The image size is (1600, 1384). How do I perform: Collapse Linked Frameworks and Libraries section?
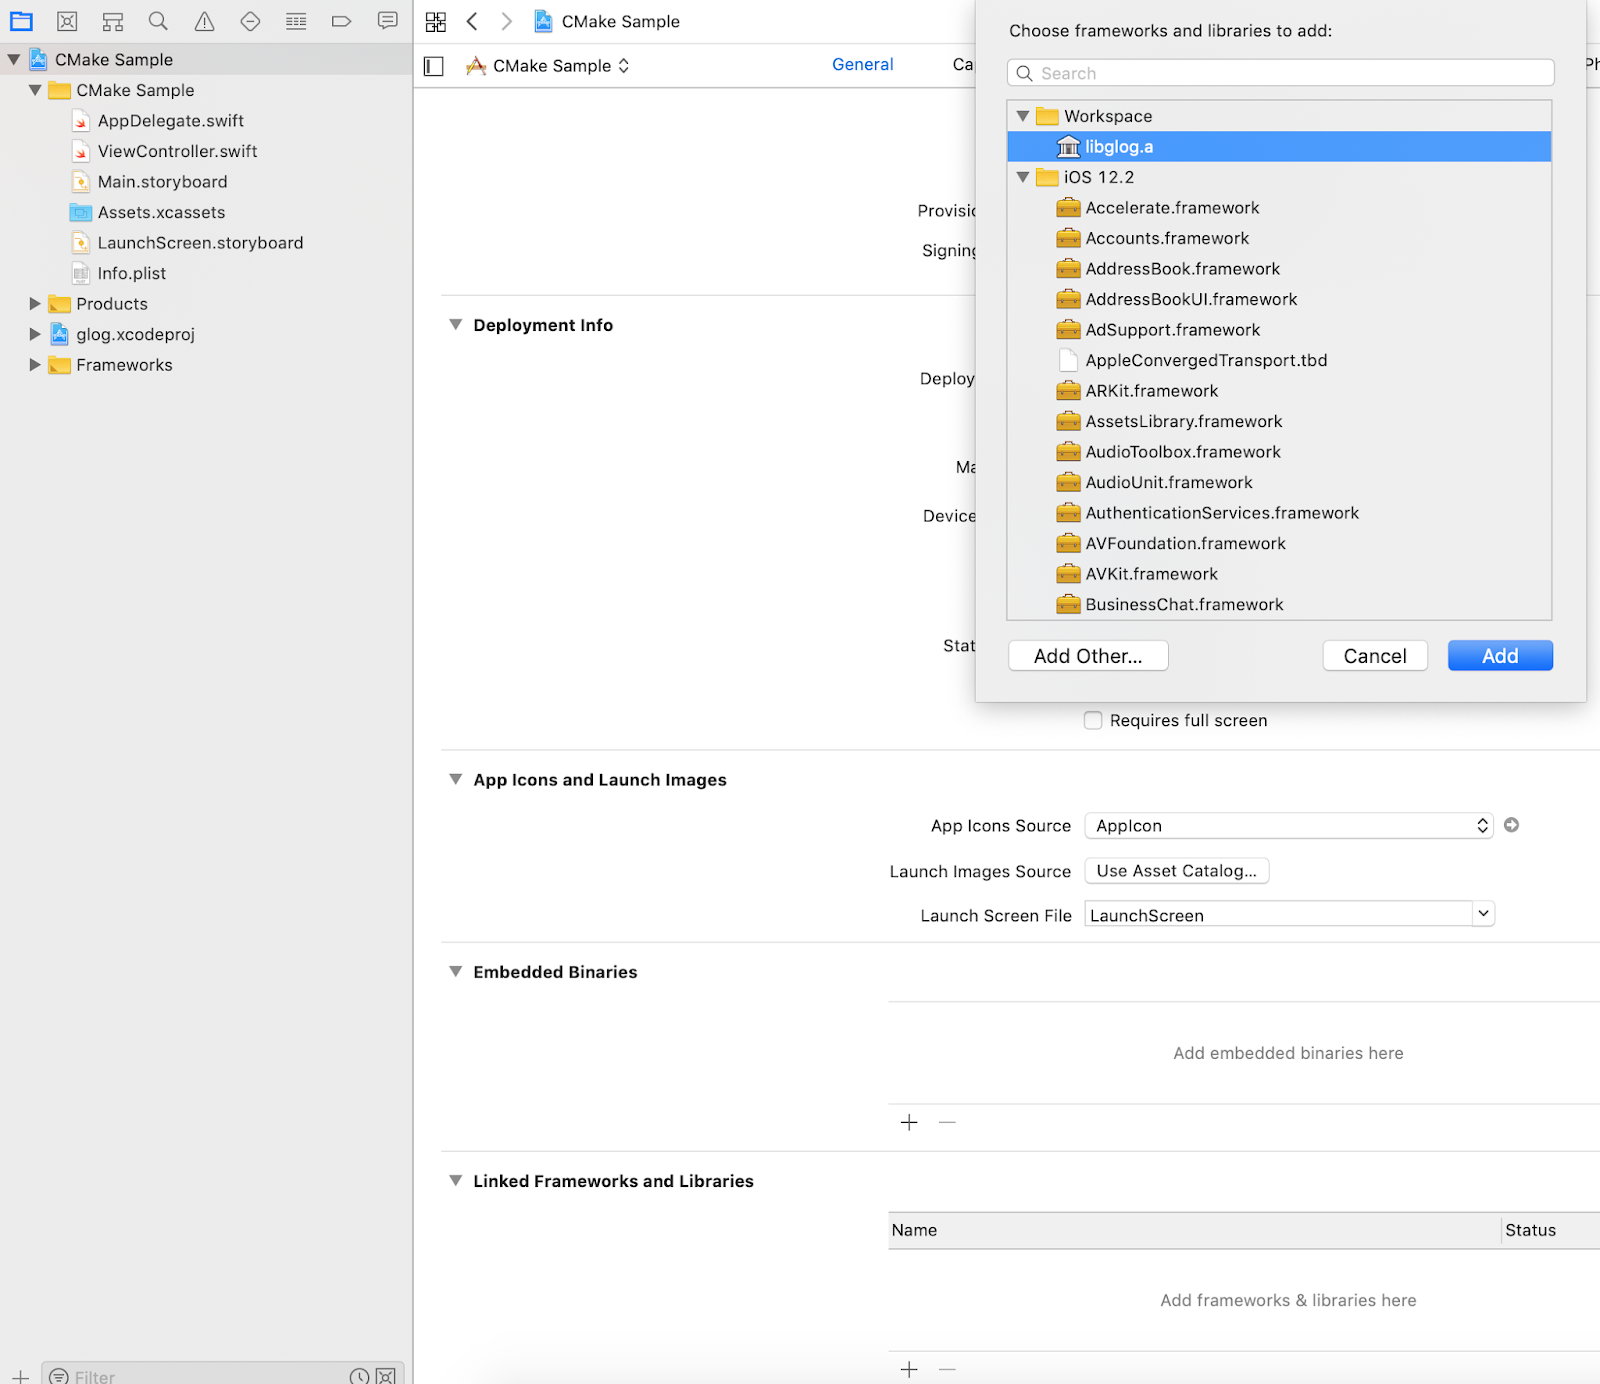[456, 1180]
